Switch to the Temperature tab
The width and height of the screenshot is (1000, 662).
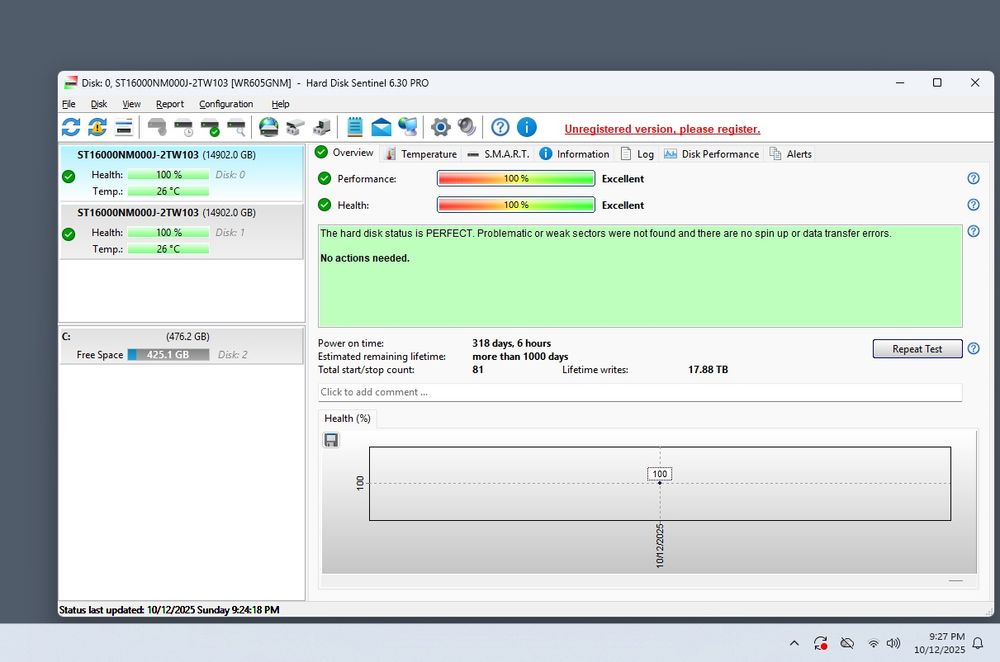click(421, 154)
